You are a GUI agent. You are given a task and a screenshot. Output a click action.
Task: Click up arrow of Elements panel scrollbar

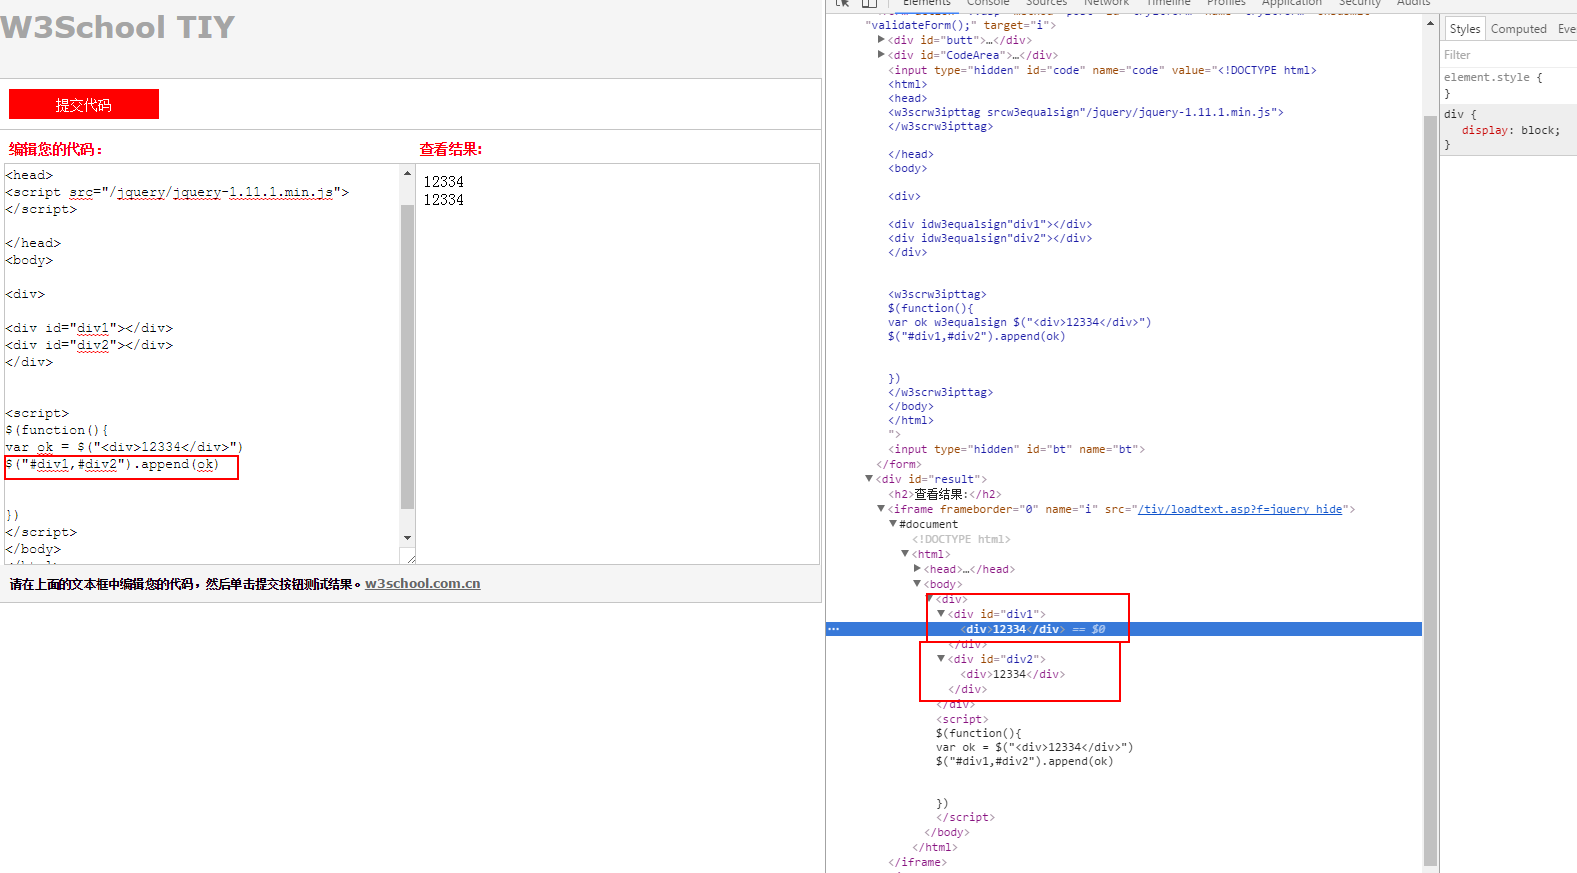pos(1430,24)
